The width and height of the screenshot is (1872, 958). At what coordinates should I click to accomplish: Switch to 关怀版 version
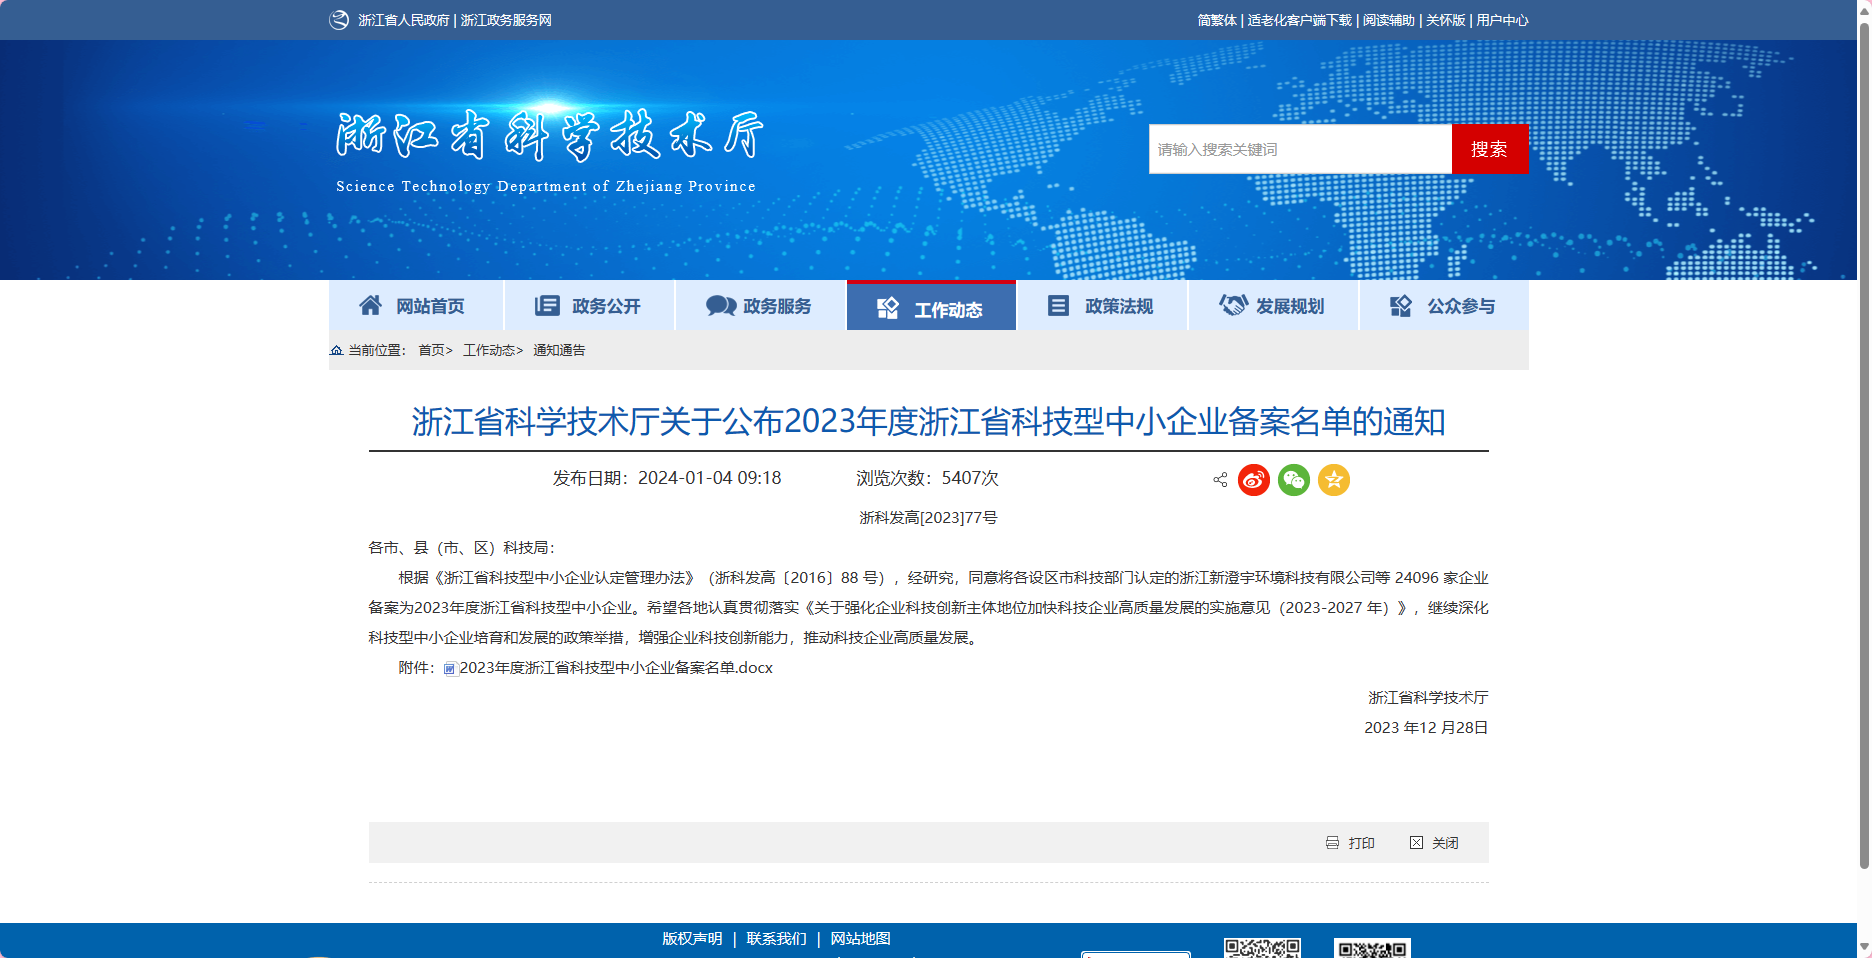pos(1445,20)
